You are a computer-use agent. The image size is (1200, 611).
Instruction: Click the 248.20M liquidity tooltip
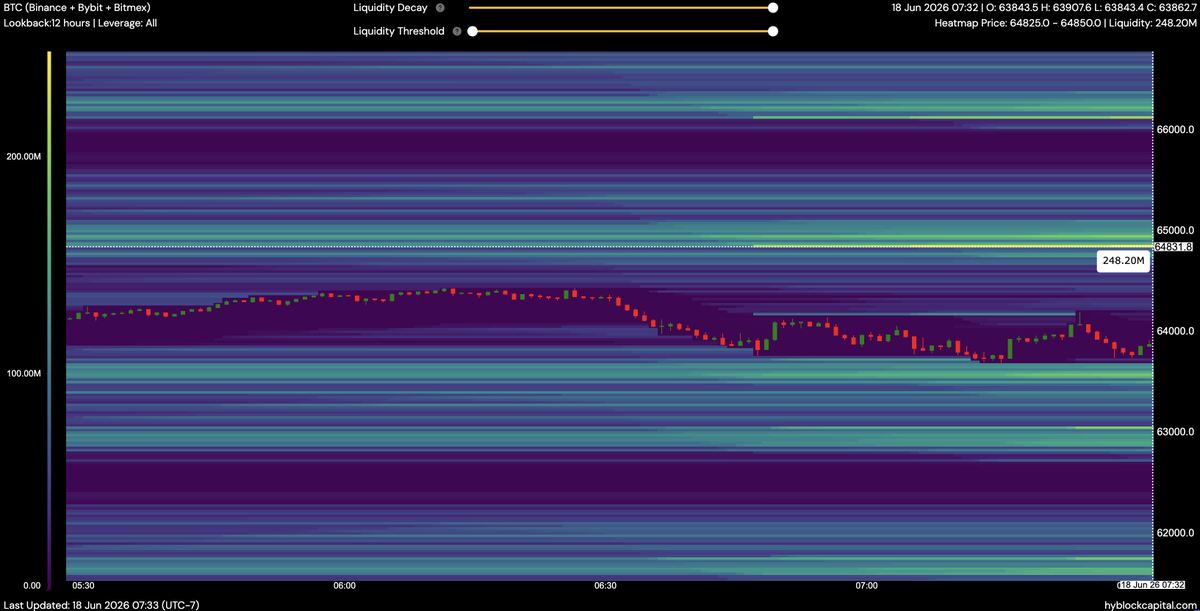tap(1123, 260)
